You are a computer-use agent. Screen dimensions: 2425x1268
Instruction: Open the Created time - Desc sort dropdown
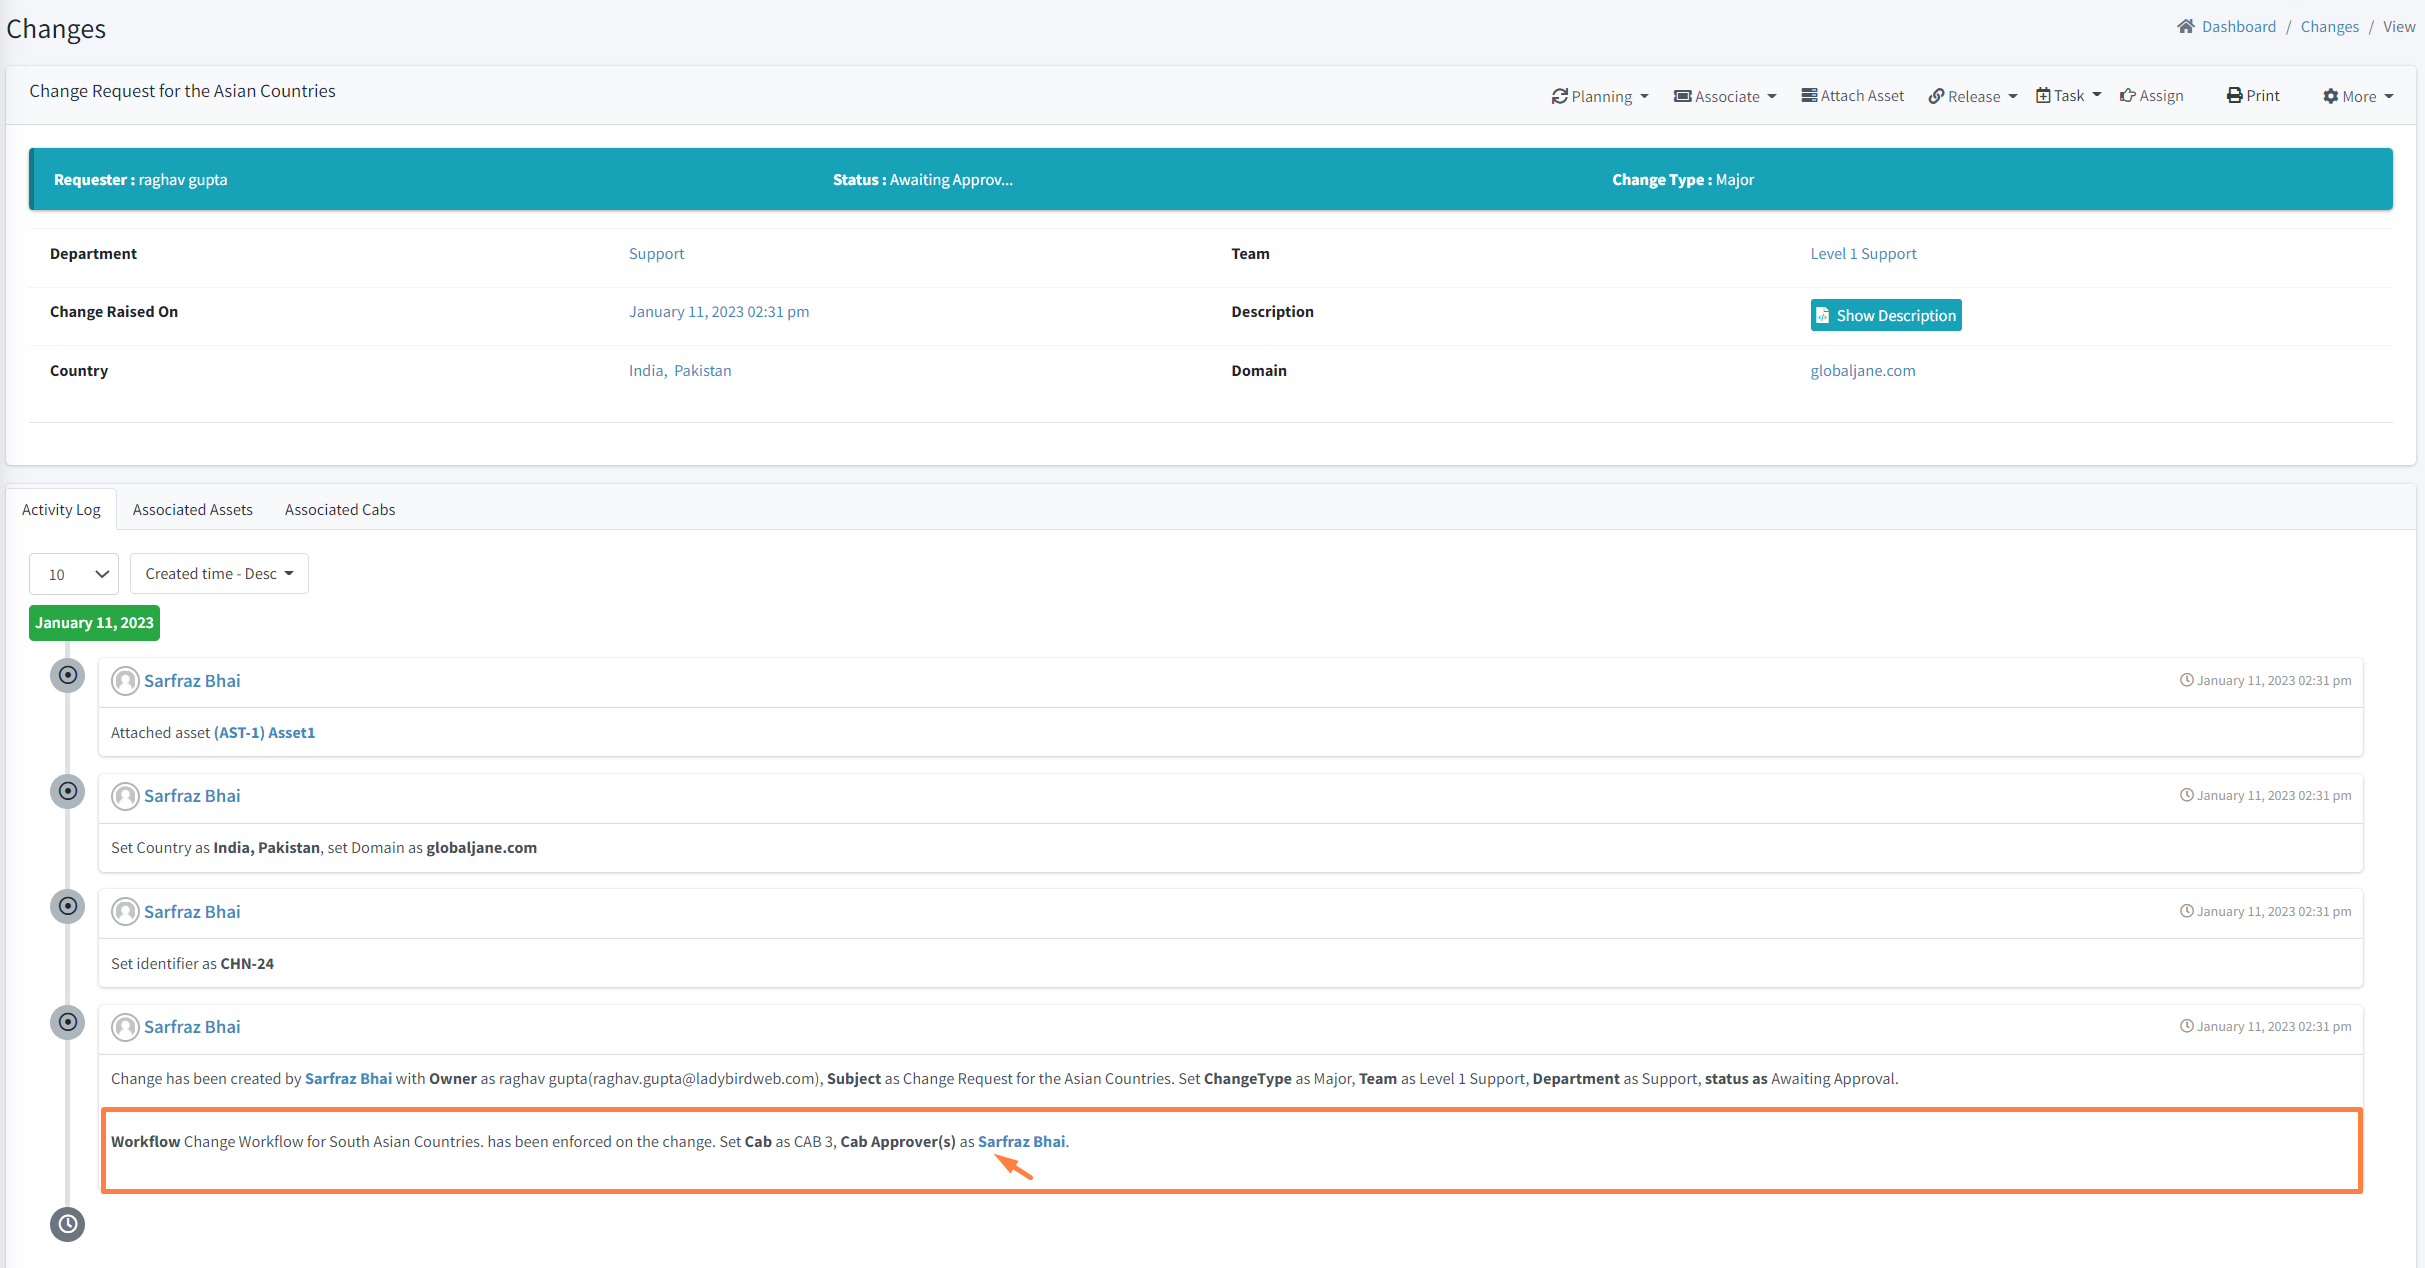click(x=218, y=573)
